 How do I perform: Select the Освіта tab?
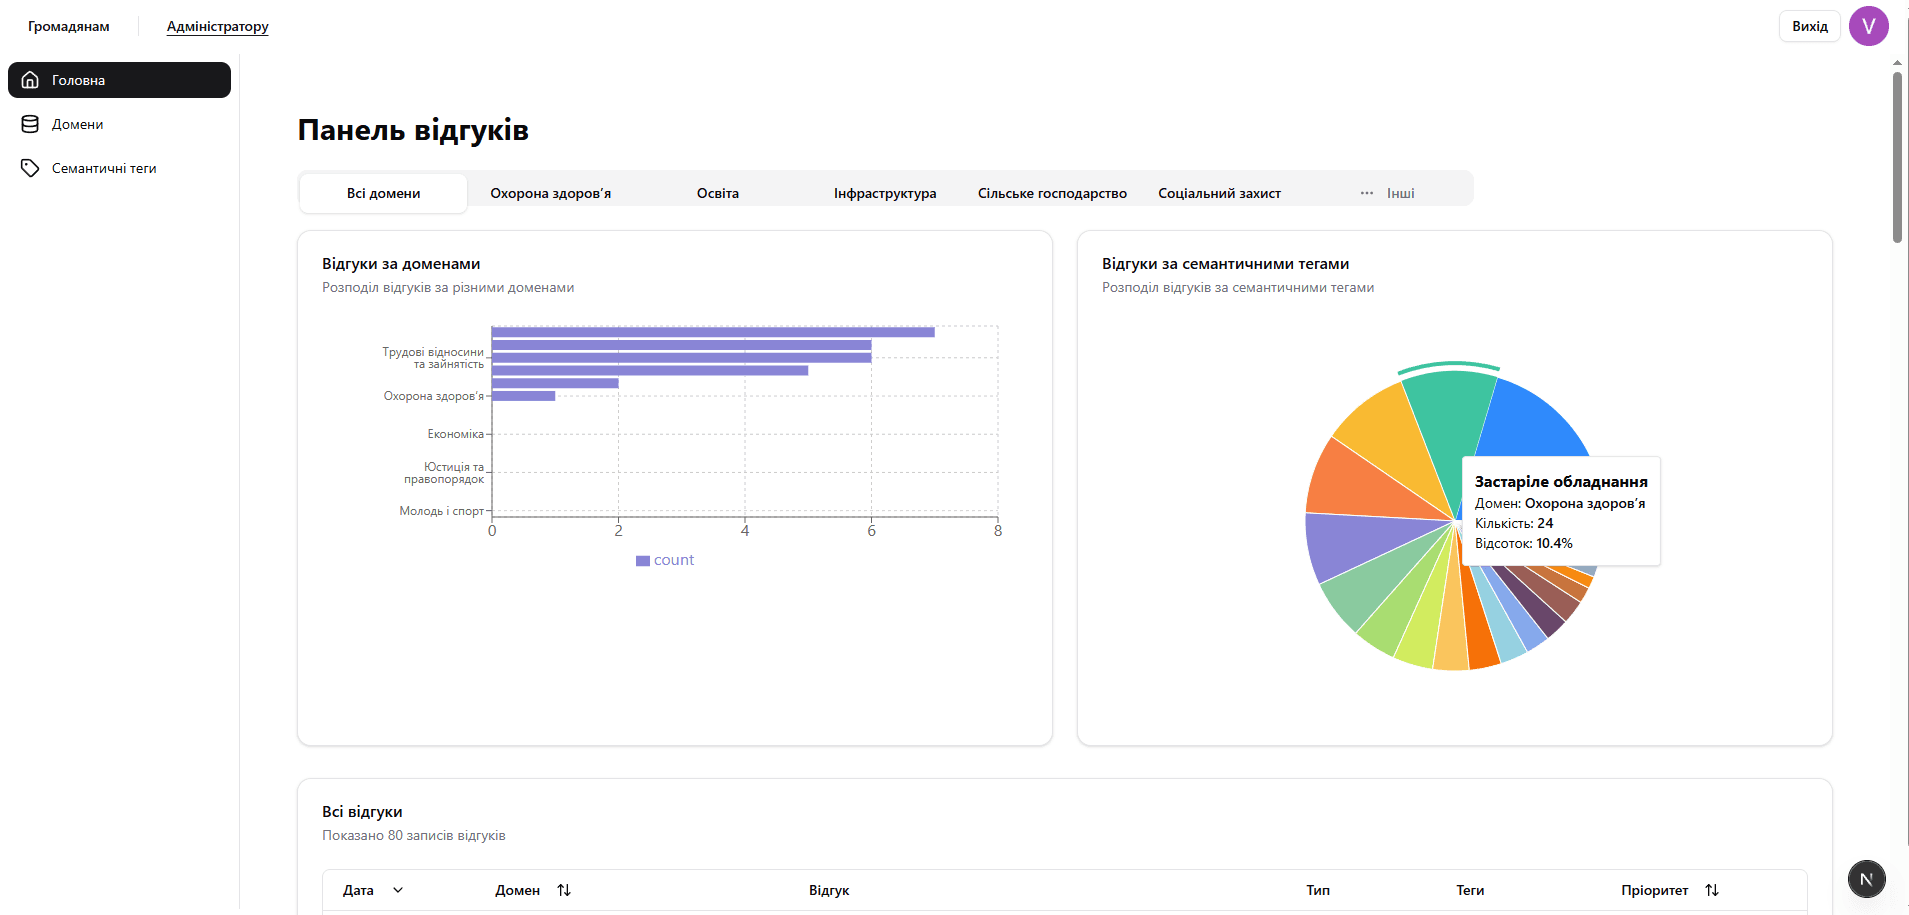point(717,193)
